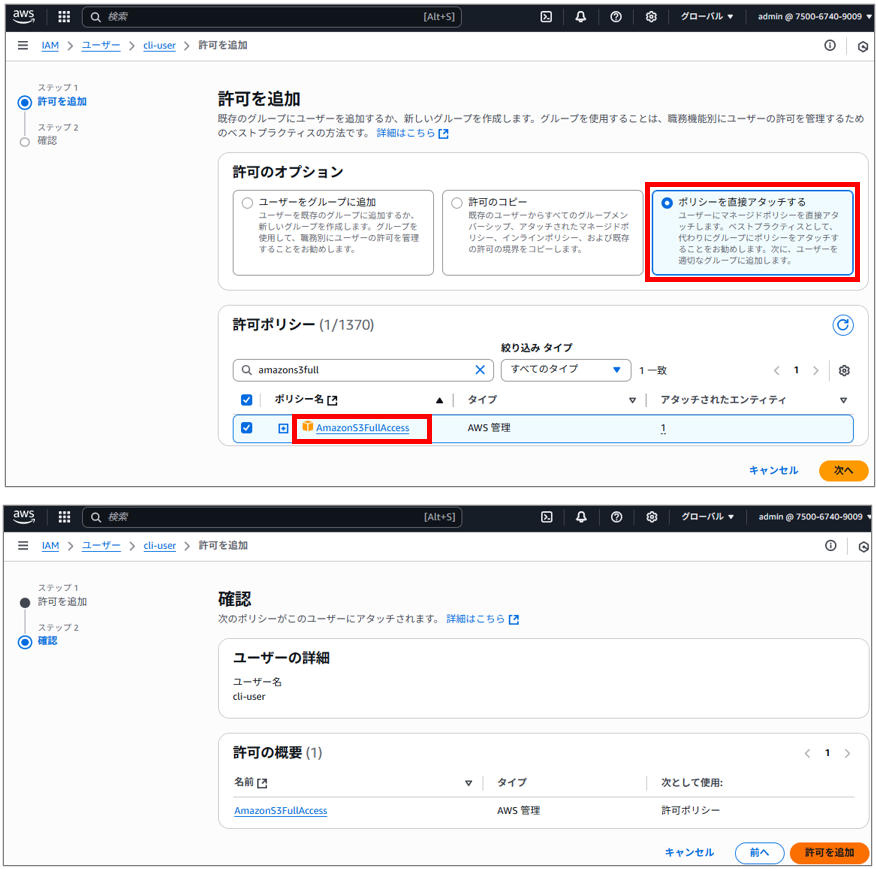Select step 2 確認 in wizard on permissions page

pyautogui.click(x=47, y=140)
